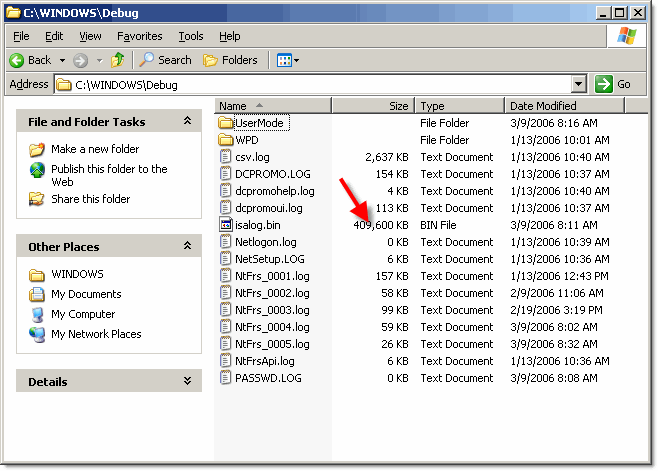Select the dcpromoui.log file icon

225,208
